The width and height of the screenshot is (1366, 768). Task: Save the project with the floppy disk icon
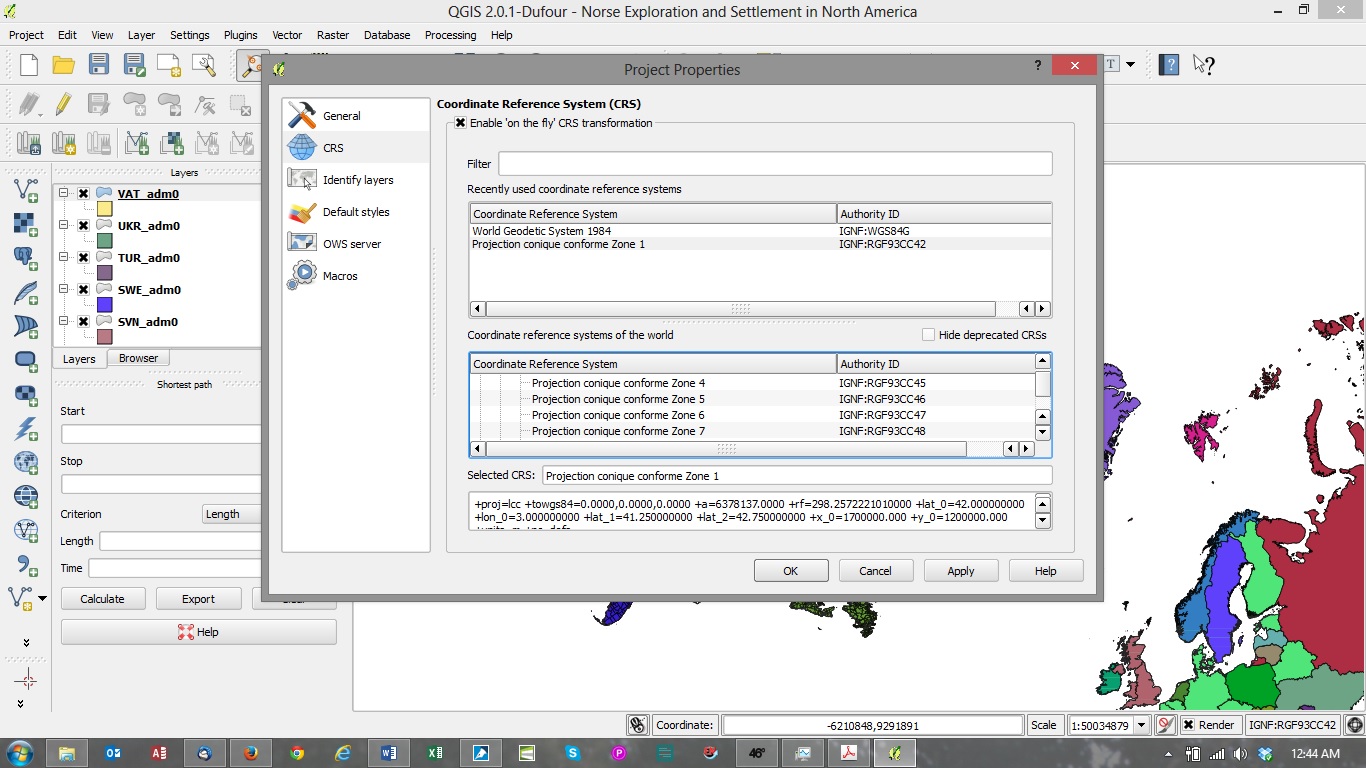pyautogui.click(x=99, y=65)
